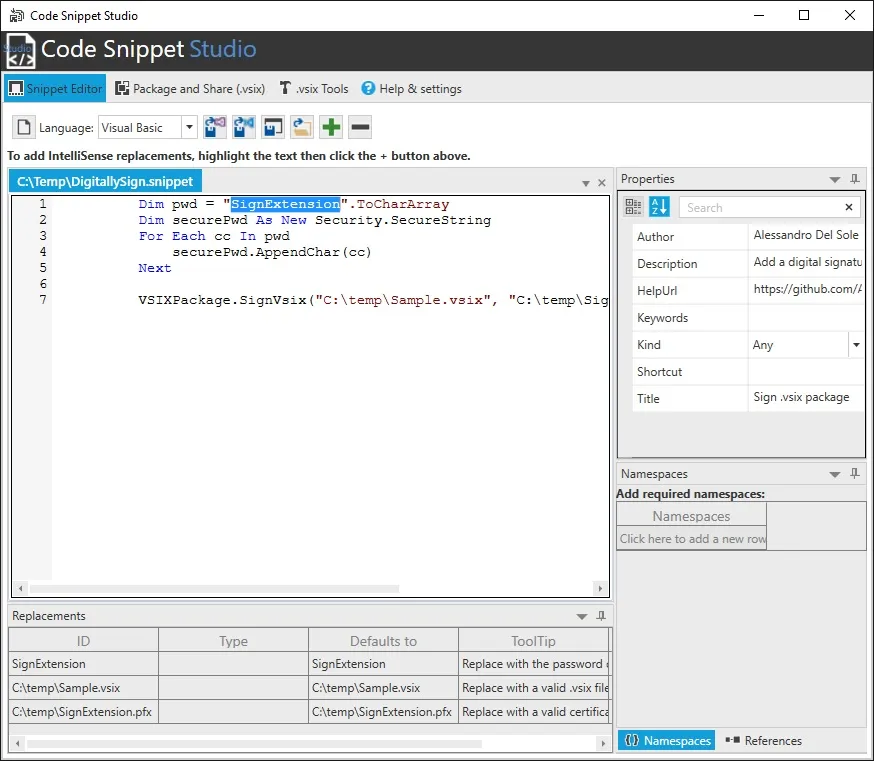Screen dimensions: 874x761
Task: Switch properties to categorized view
Action: click(634, 207)
